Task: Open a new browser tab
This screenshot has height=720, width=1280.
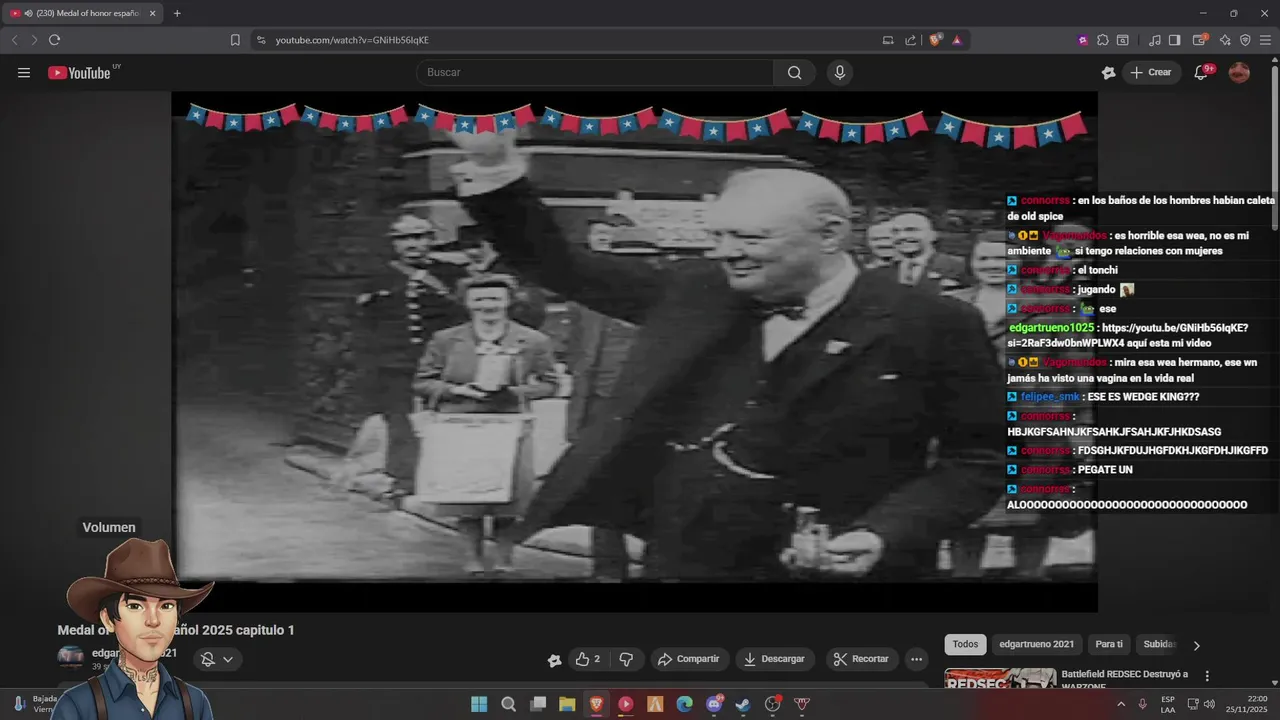Action: point(177,13)
